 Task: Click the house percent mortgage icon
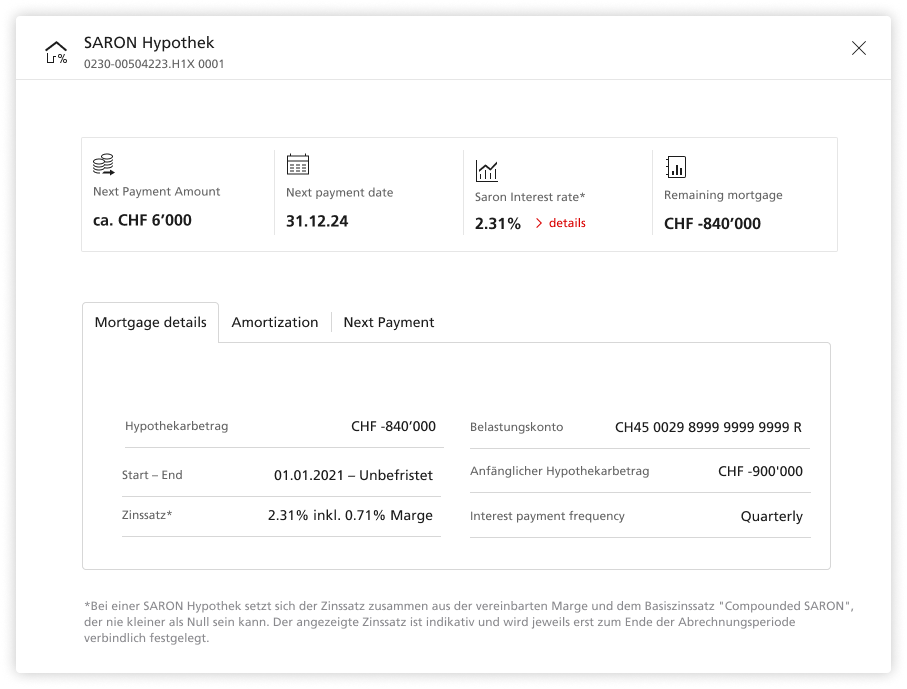pos(56,53)
